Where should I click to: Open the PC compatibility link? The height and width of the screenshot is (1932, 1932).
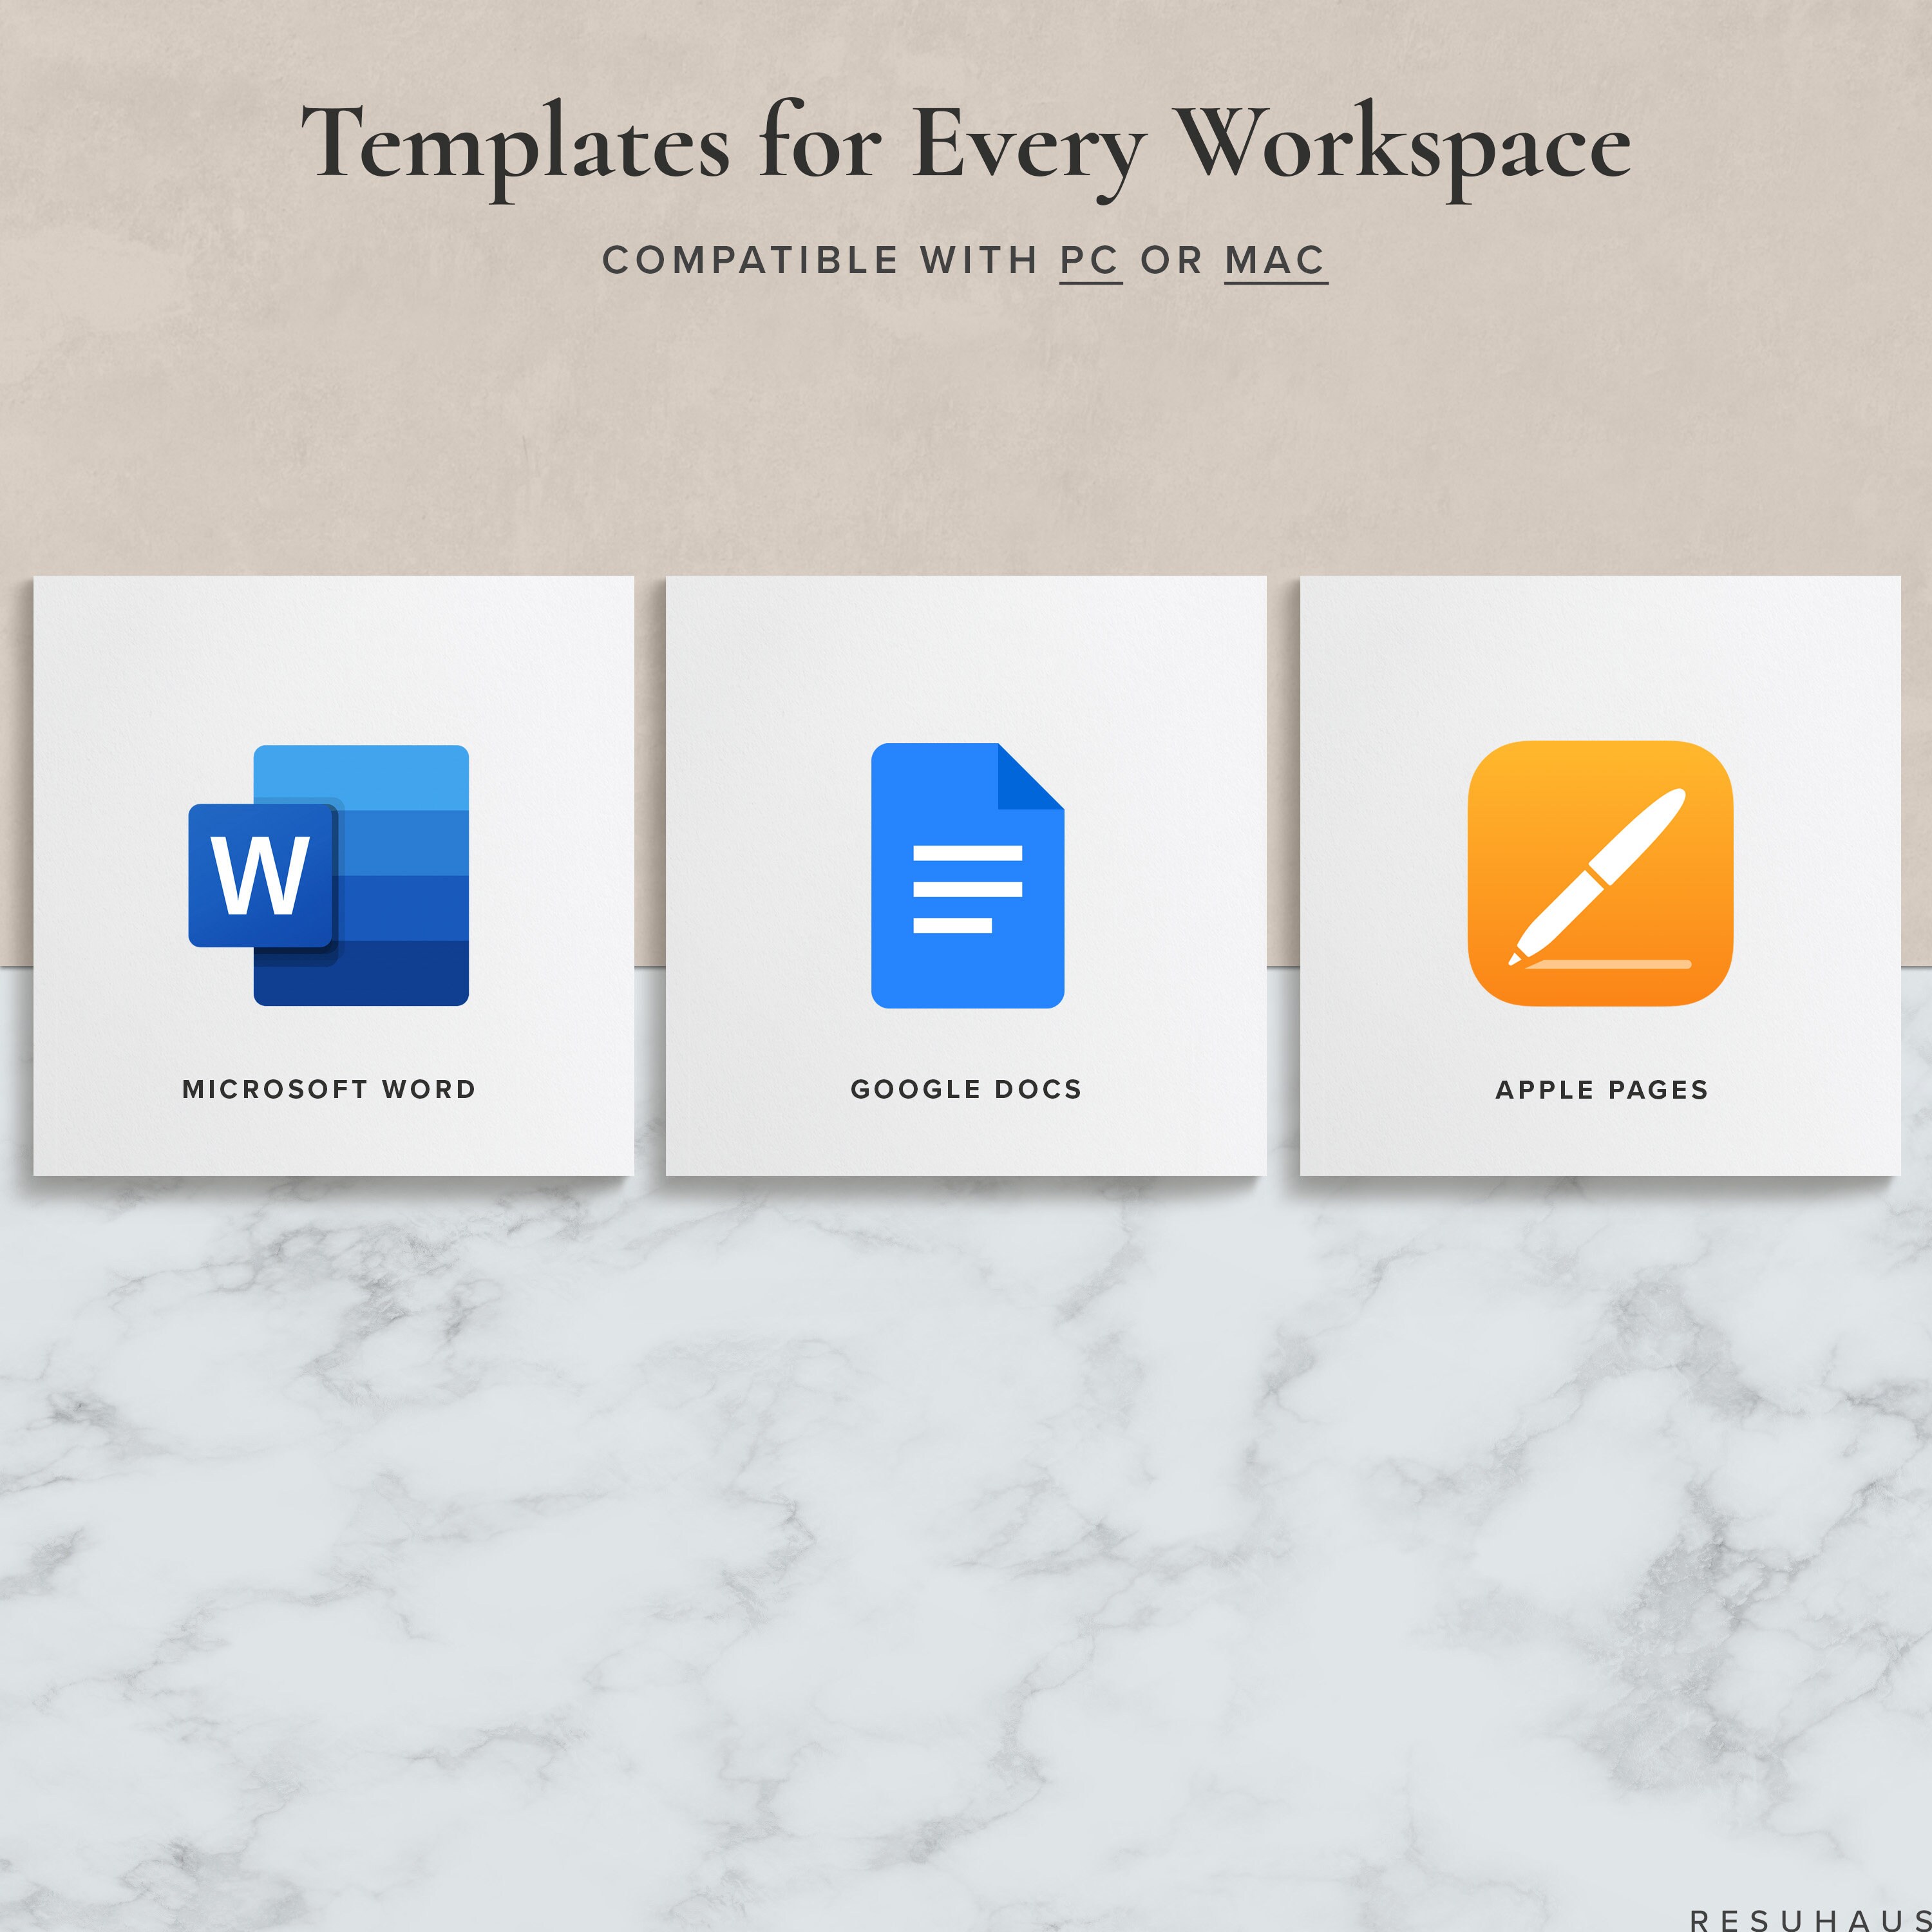coord(1091,261)
